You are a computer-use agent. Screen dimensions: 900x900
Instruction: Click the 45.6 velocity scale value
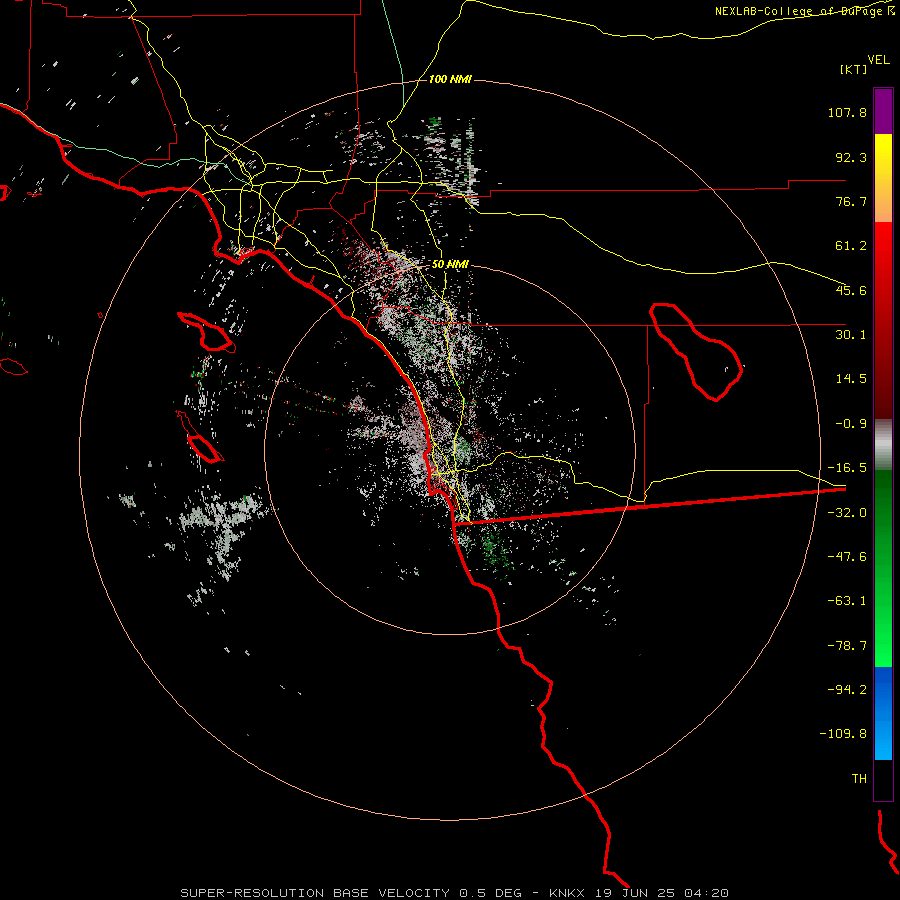point(851,290)
